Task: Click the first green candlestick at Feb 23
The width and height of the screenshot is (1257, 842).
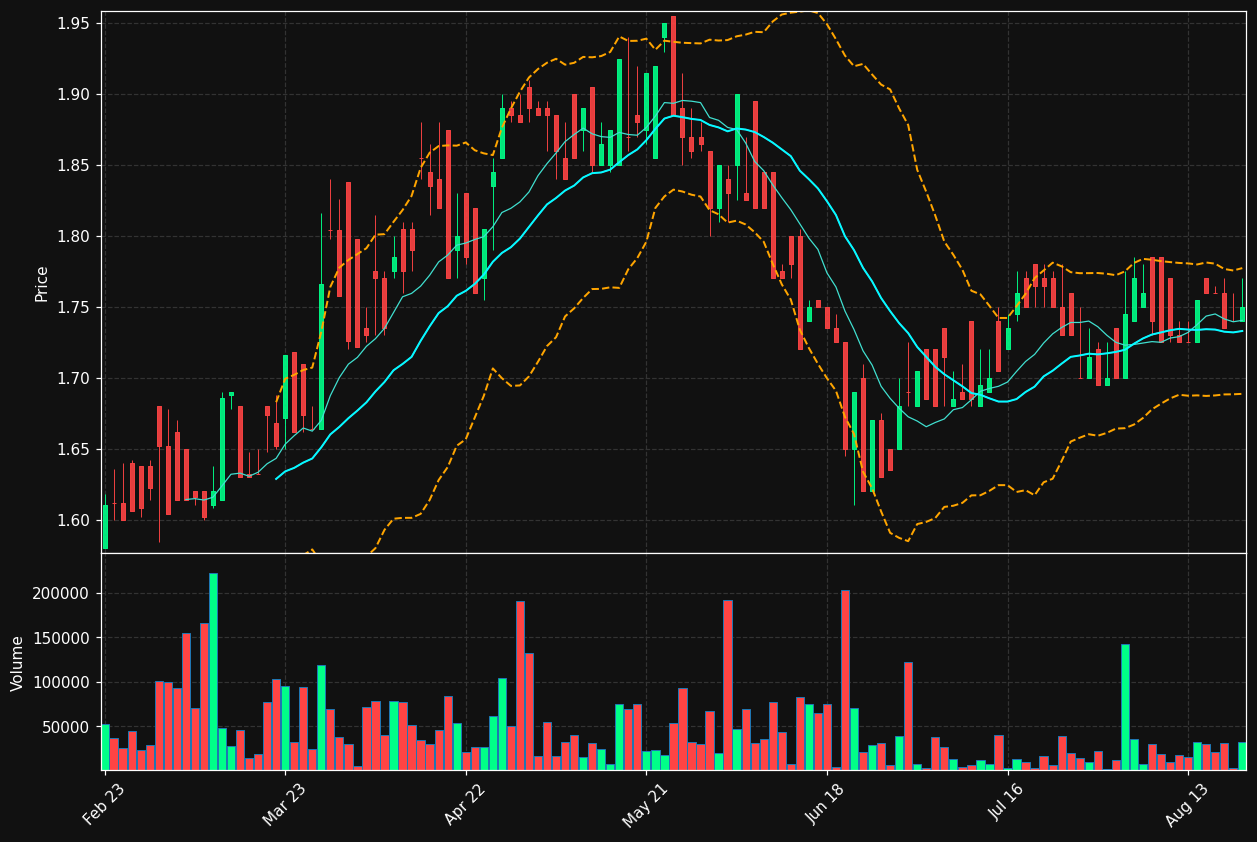Action: (105, 527)
